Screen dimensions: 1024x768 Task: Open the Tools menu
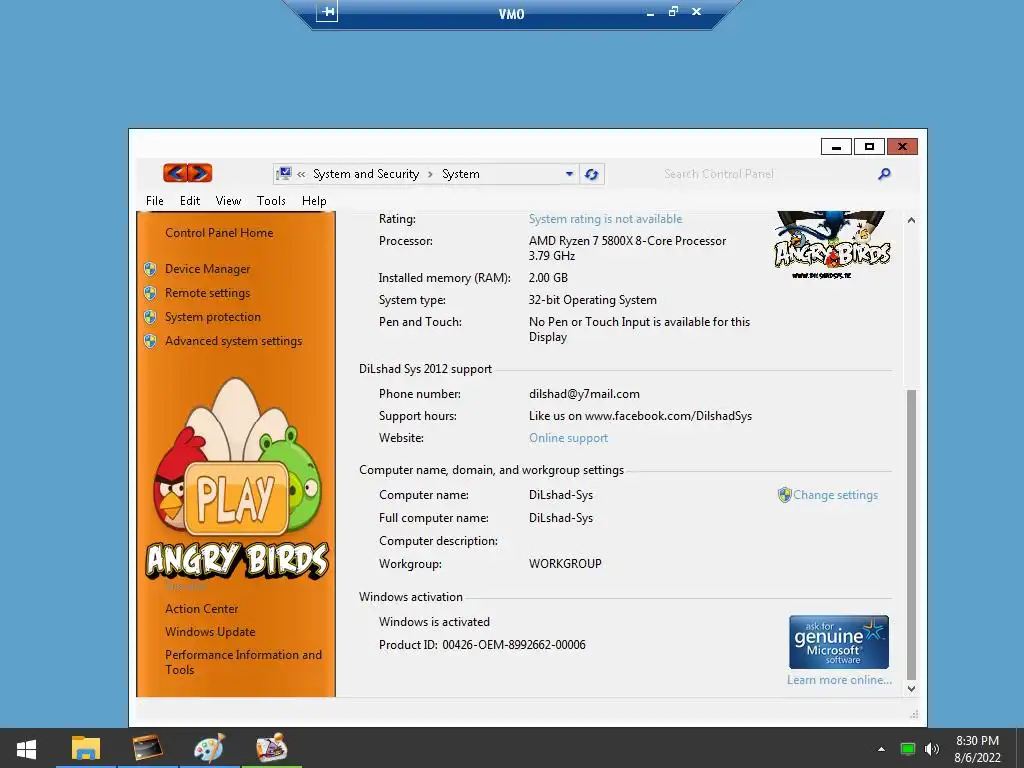tap(271, 201)
